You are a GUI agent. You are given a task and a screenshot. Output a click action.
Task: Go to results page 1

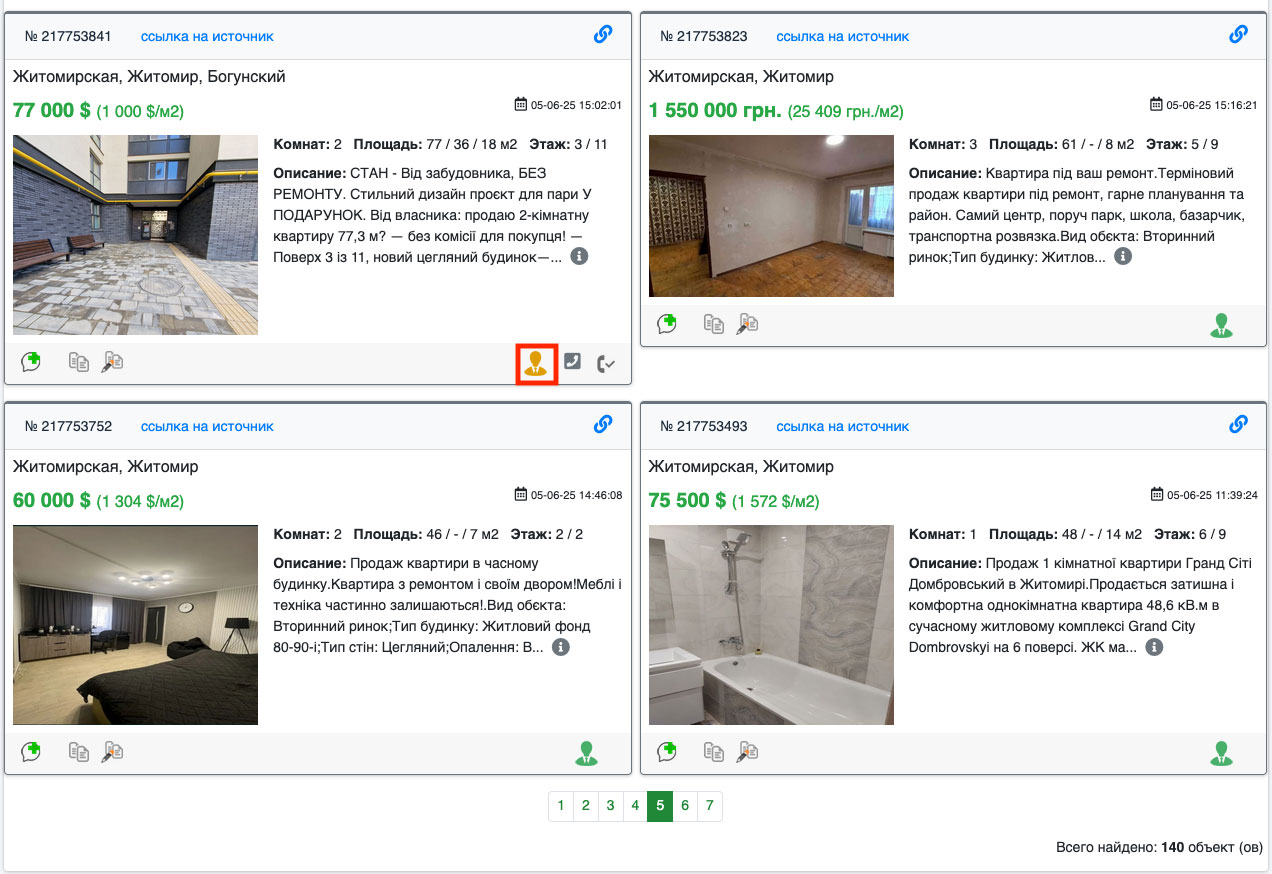pyautogui.click(x=561, y=805)
